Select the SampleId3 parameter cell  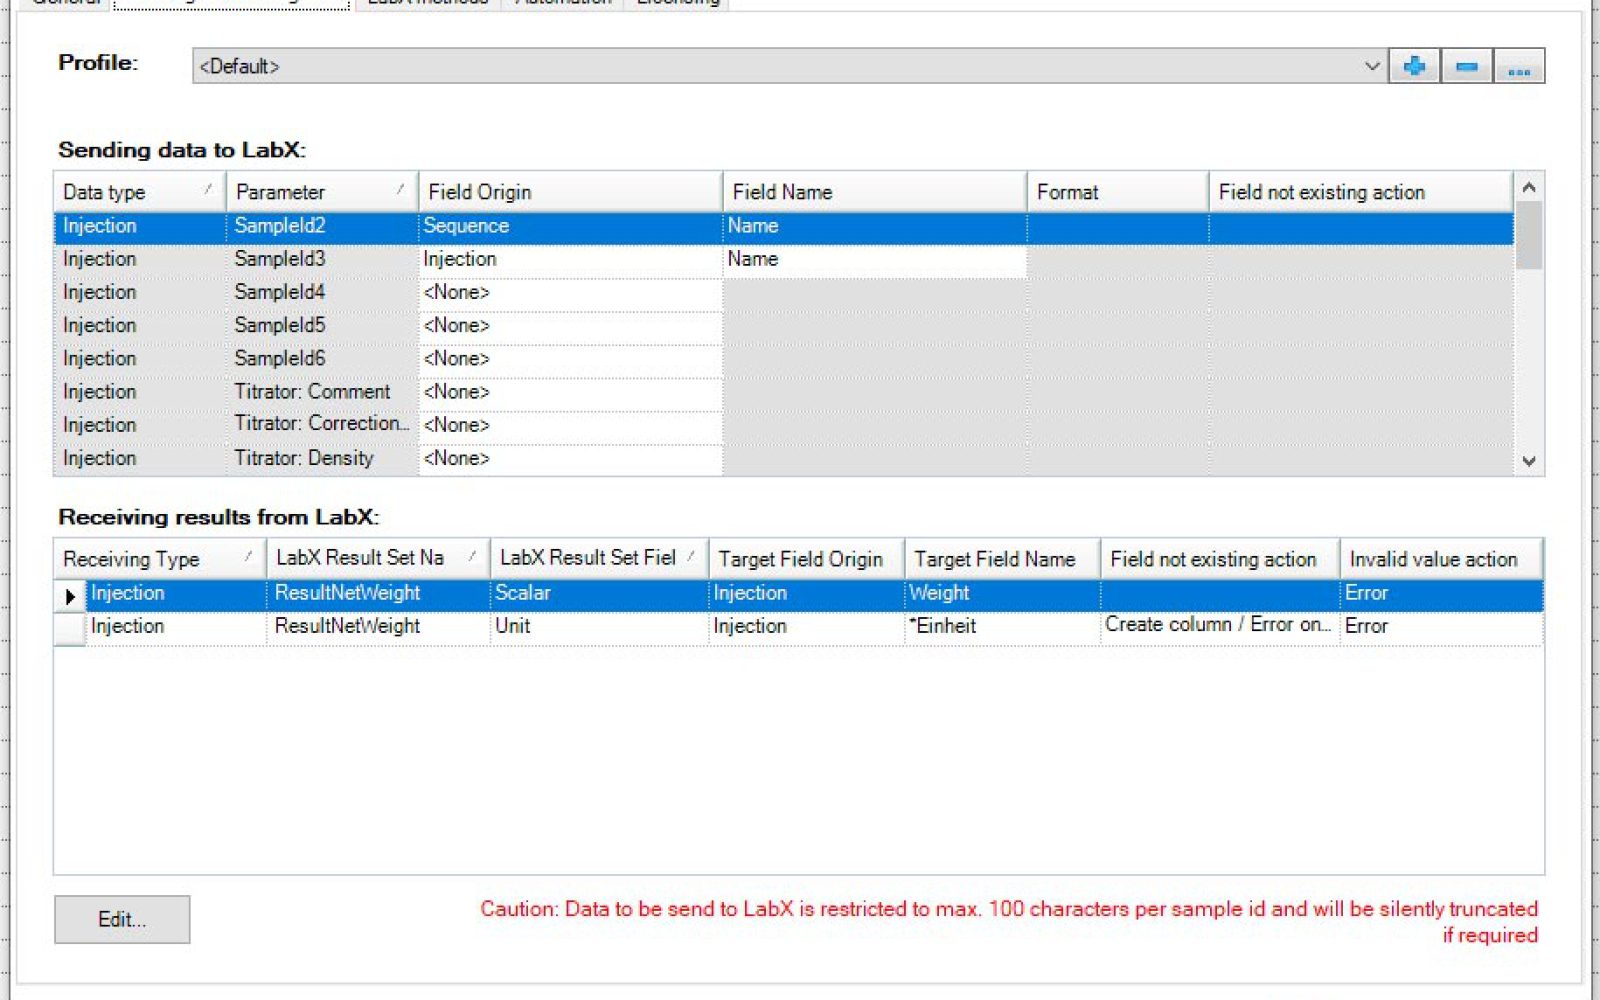[x=322, y=259]
